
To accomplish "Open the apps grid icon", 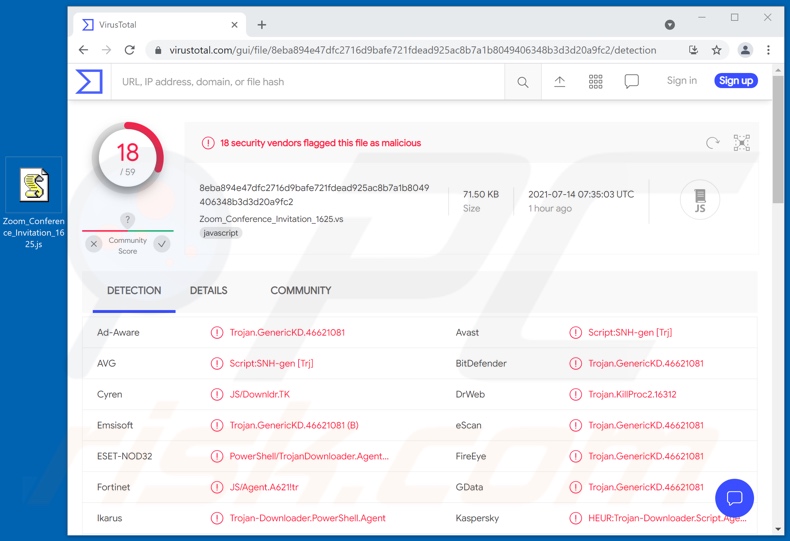I will pos(596,82).
